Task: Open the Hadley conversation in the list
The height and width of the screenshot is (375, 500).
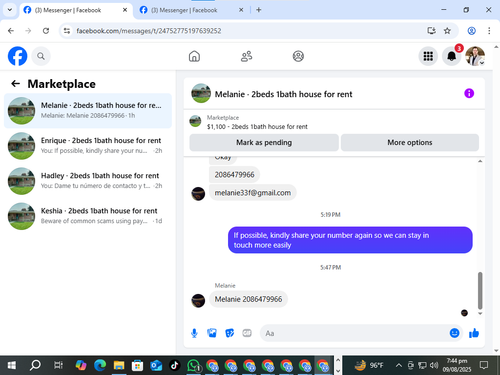Action: 88,181
